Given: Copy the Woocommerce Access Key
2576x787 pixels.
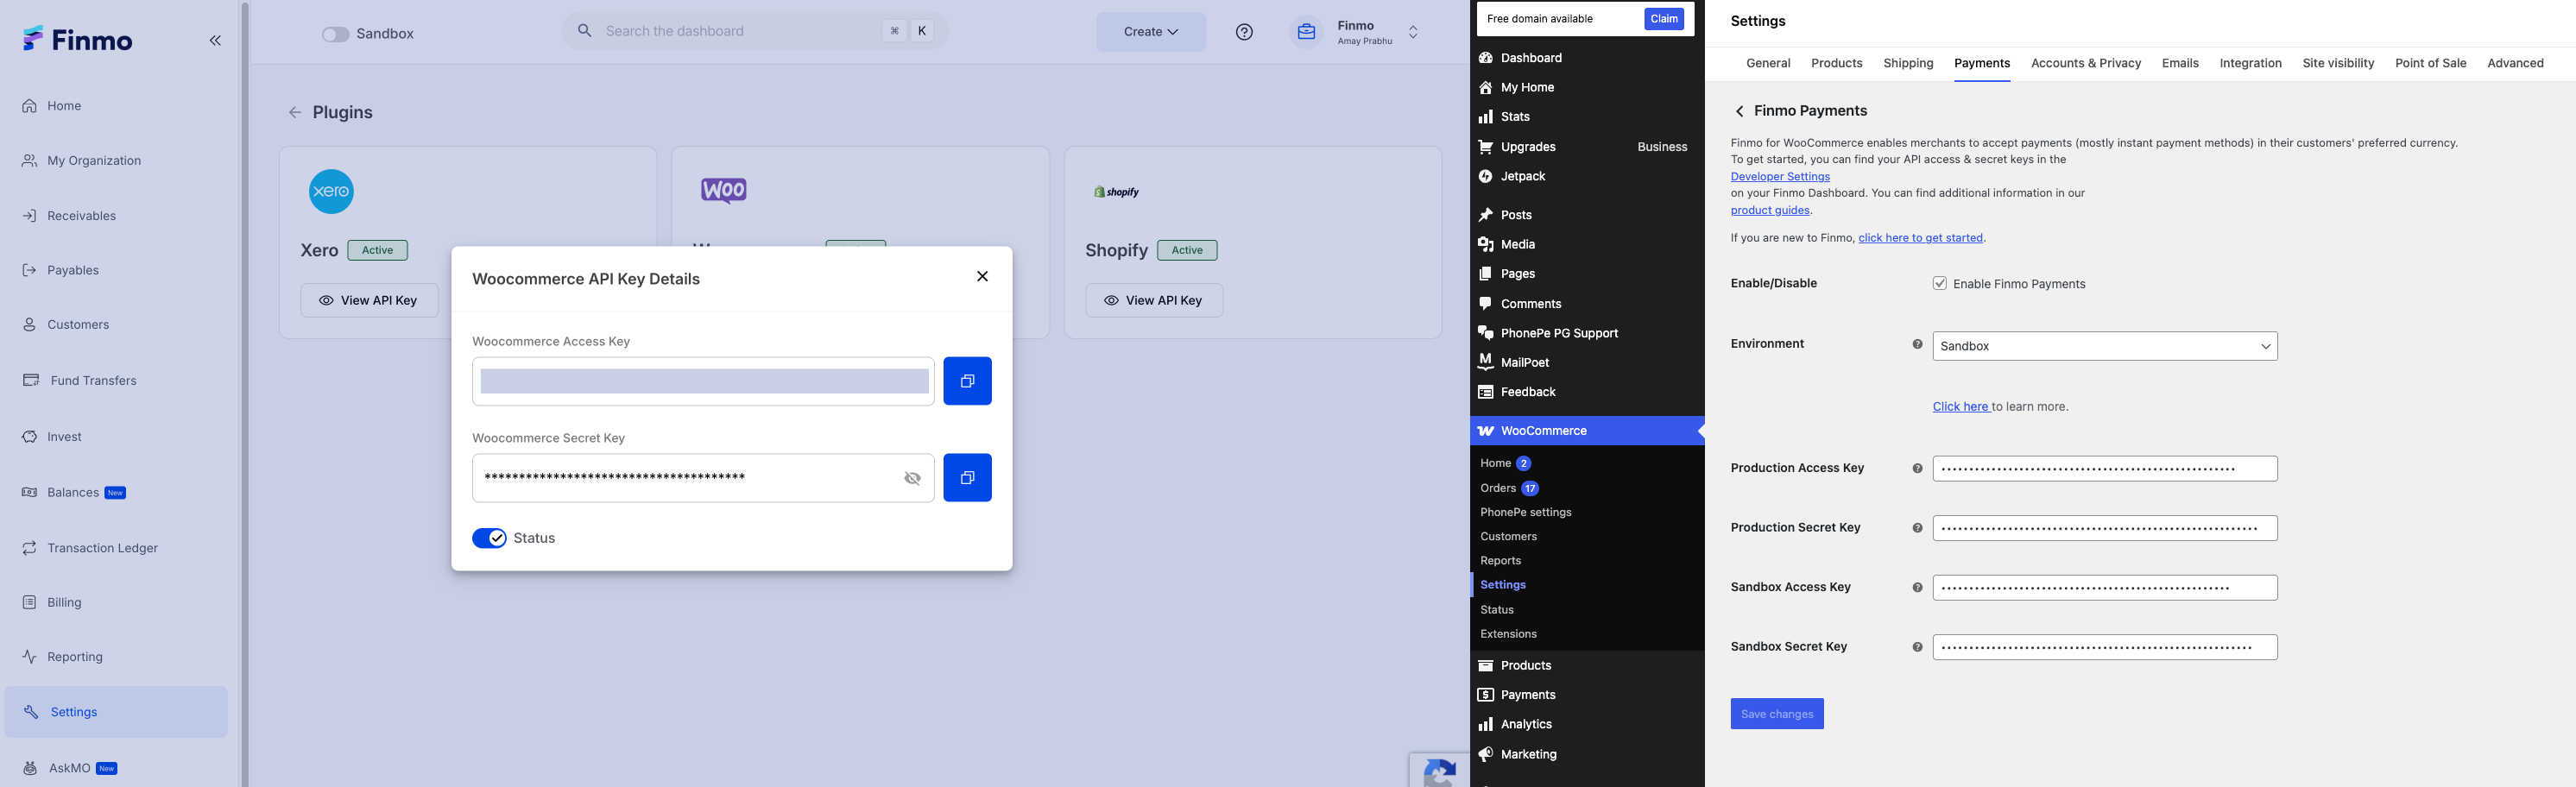Looking at the screenshot, I should [967, 381].
